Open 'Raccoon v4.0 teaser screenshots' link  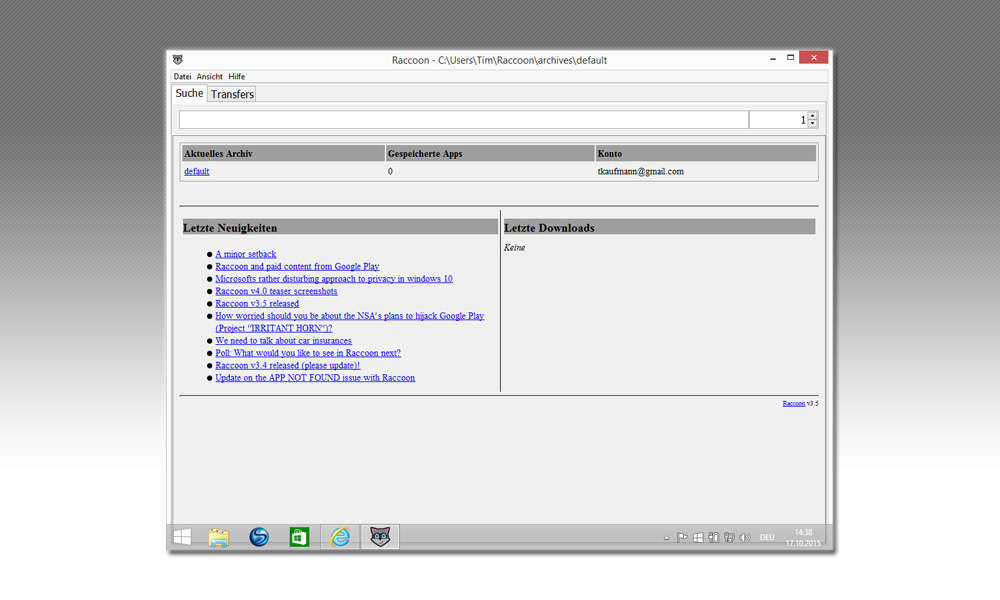(276, 291)
